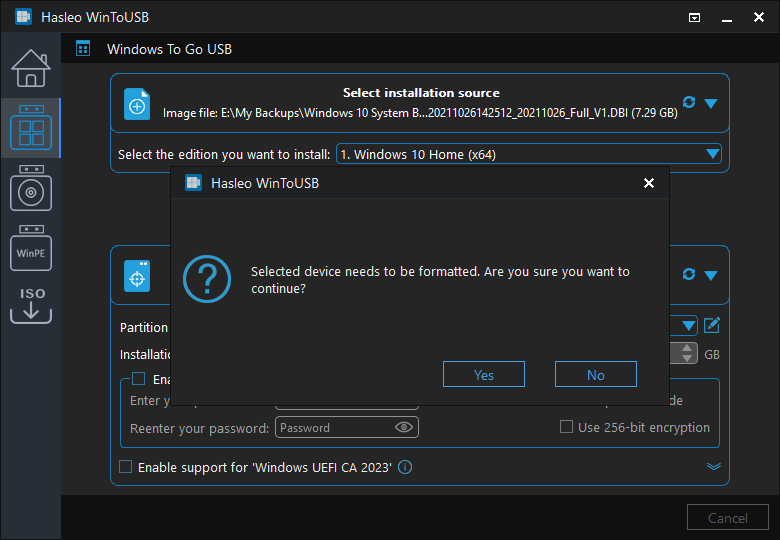The image size is (780, 540).
Task: Click the image file path text
Action: (420, 113)
